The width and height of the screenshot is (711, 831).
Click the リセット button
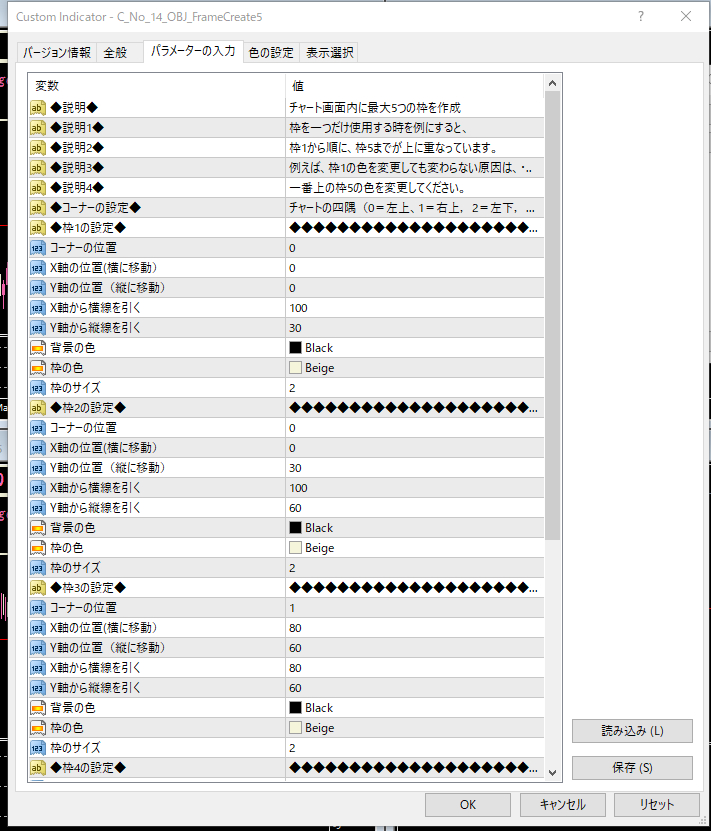click(x=657, y=805)
